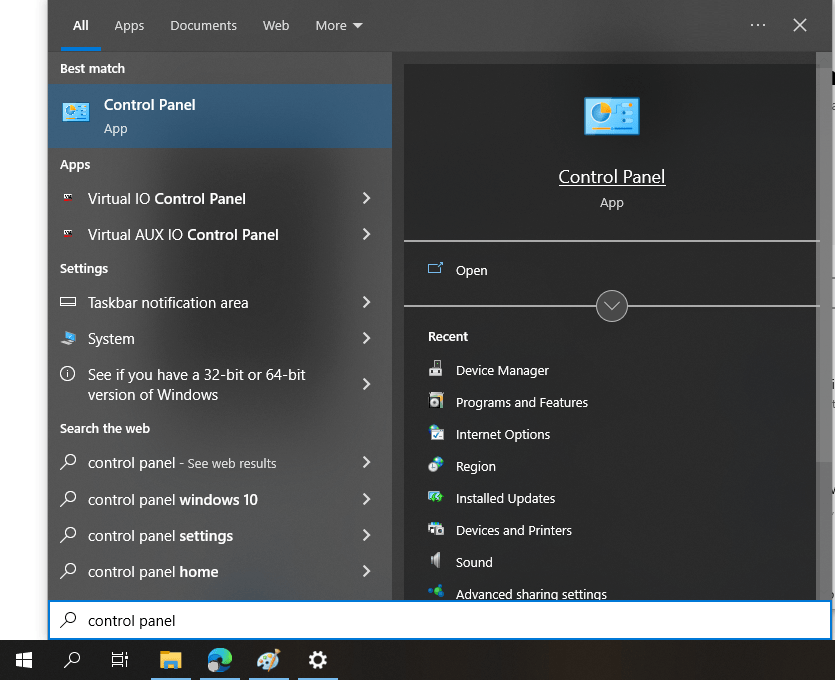Switch to the Documents search tab
The height and width of the screenshot is (680, 835).
coord(203,26)
